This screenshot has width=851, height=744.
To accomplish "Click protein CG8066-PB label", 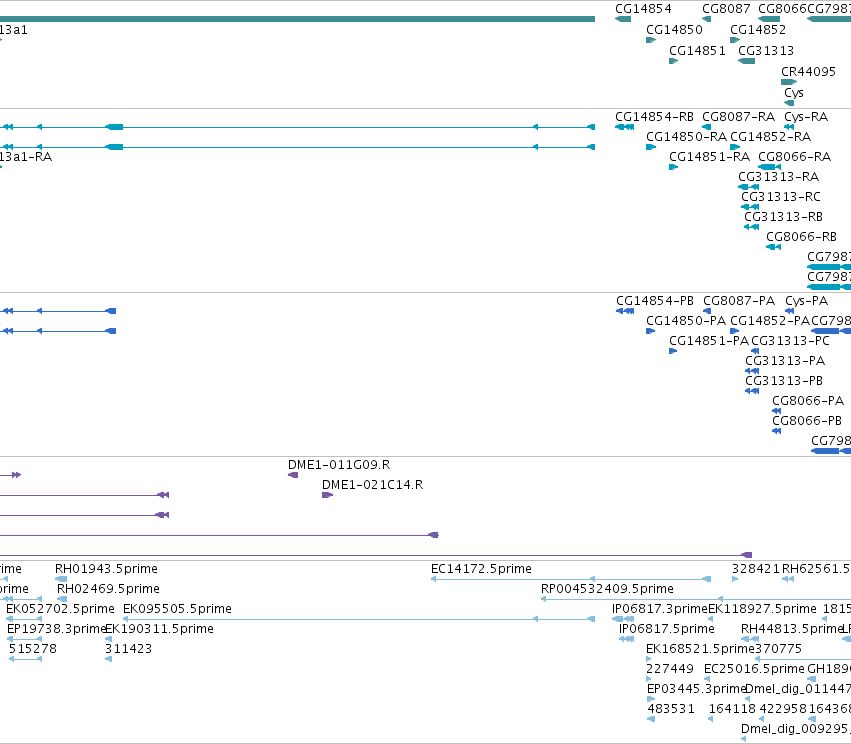I will (806, 421).
